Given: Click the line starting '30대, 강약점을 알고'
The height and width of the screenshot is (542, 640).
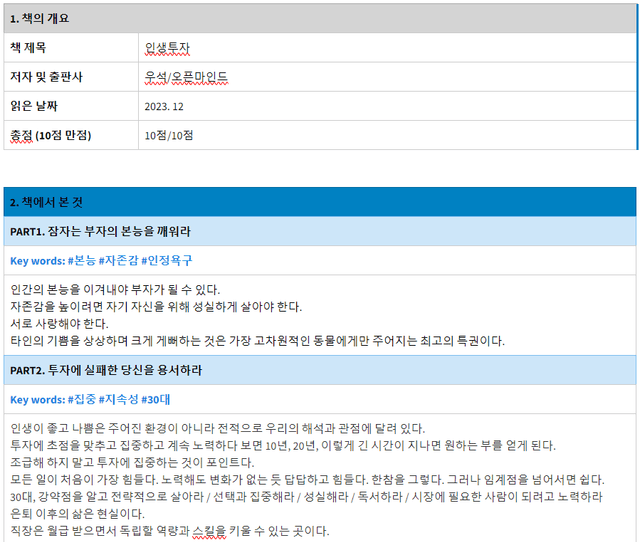Looking at the screenshot, I should coord(306,497).
